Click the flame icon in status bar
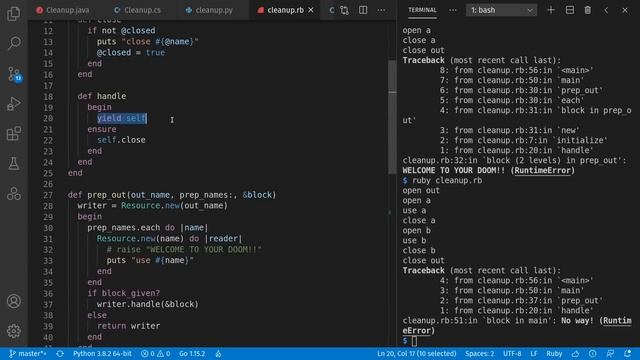This screenshot has width=640, height=360. (x=218, y=353)
